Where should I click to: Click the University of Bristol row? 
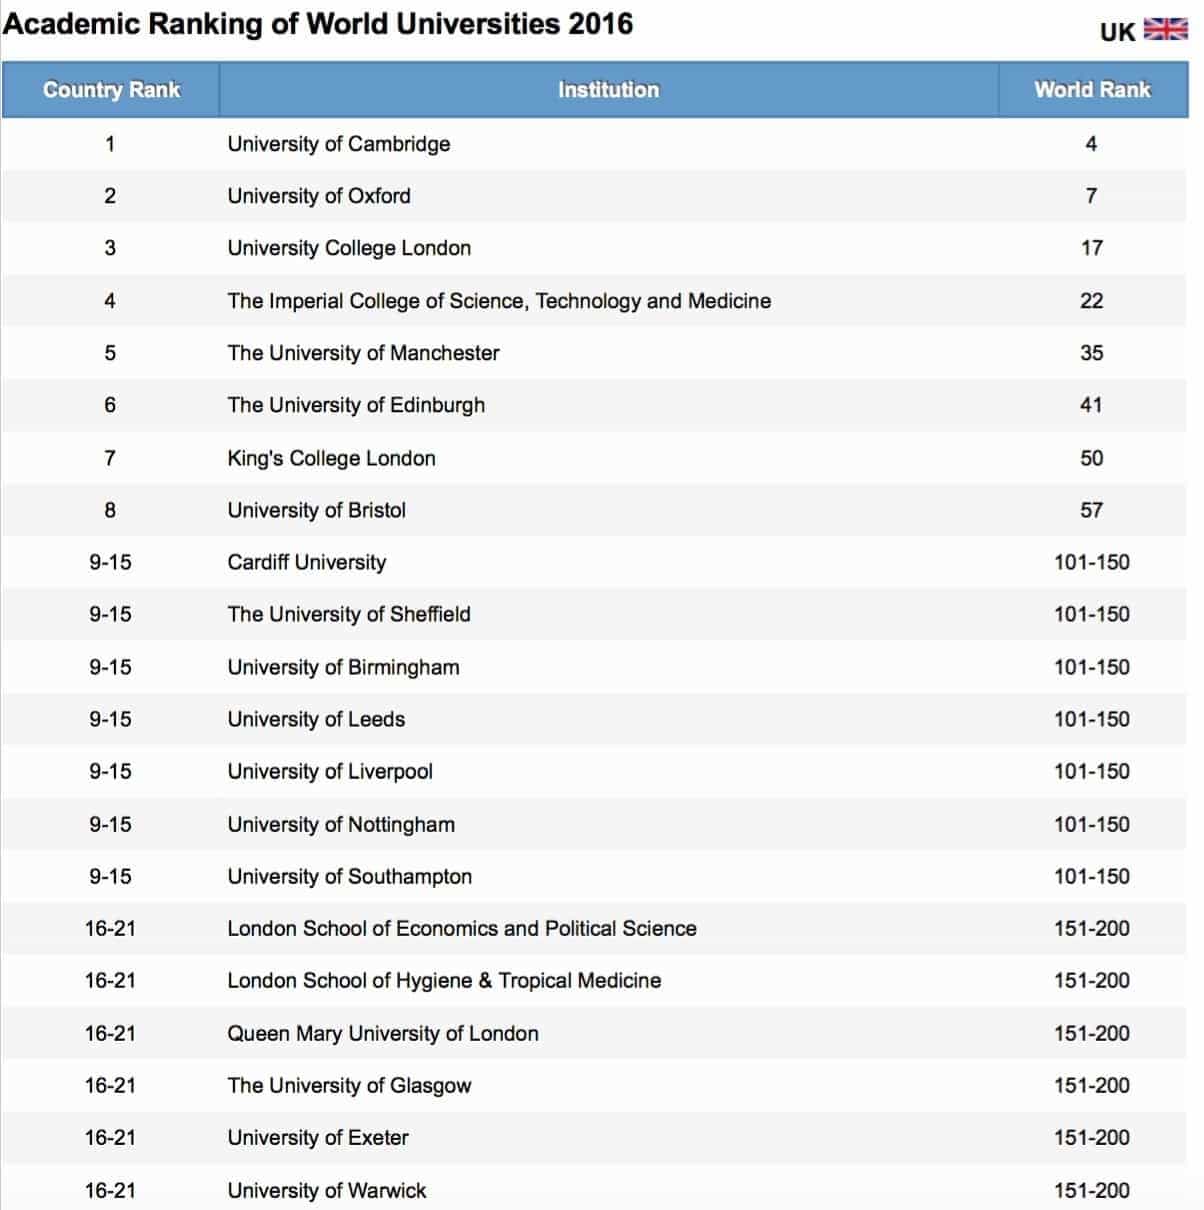pos(316,510)
